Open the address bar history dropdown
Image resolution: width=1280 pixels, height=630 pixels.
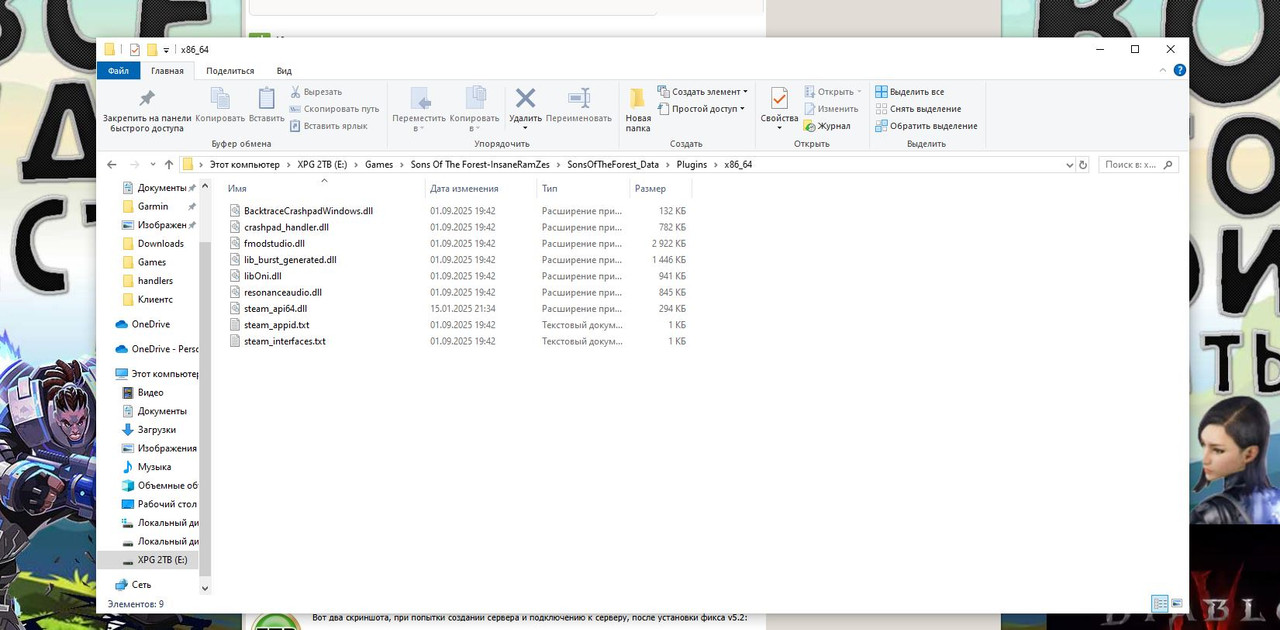coord(1068,165)
